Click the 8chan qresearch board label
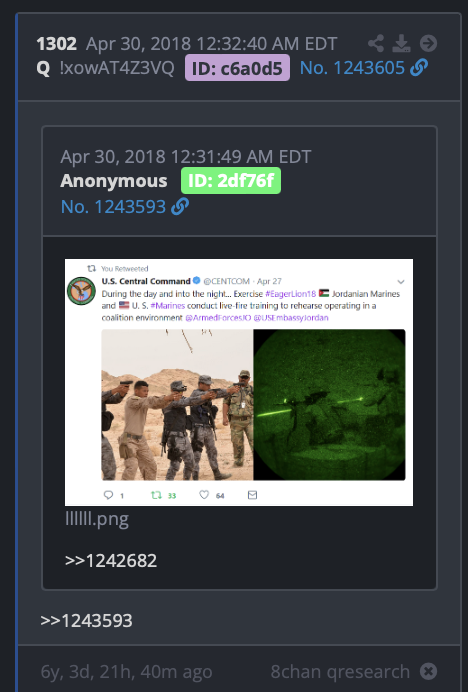The height and width of the screenshot is (692, 468). point(340,671)
